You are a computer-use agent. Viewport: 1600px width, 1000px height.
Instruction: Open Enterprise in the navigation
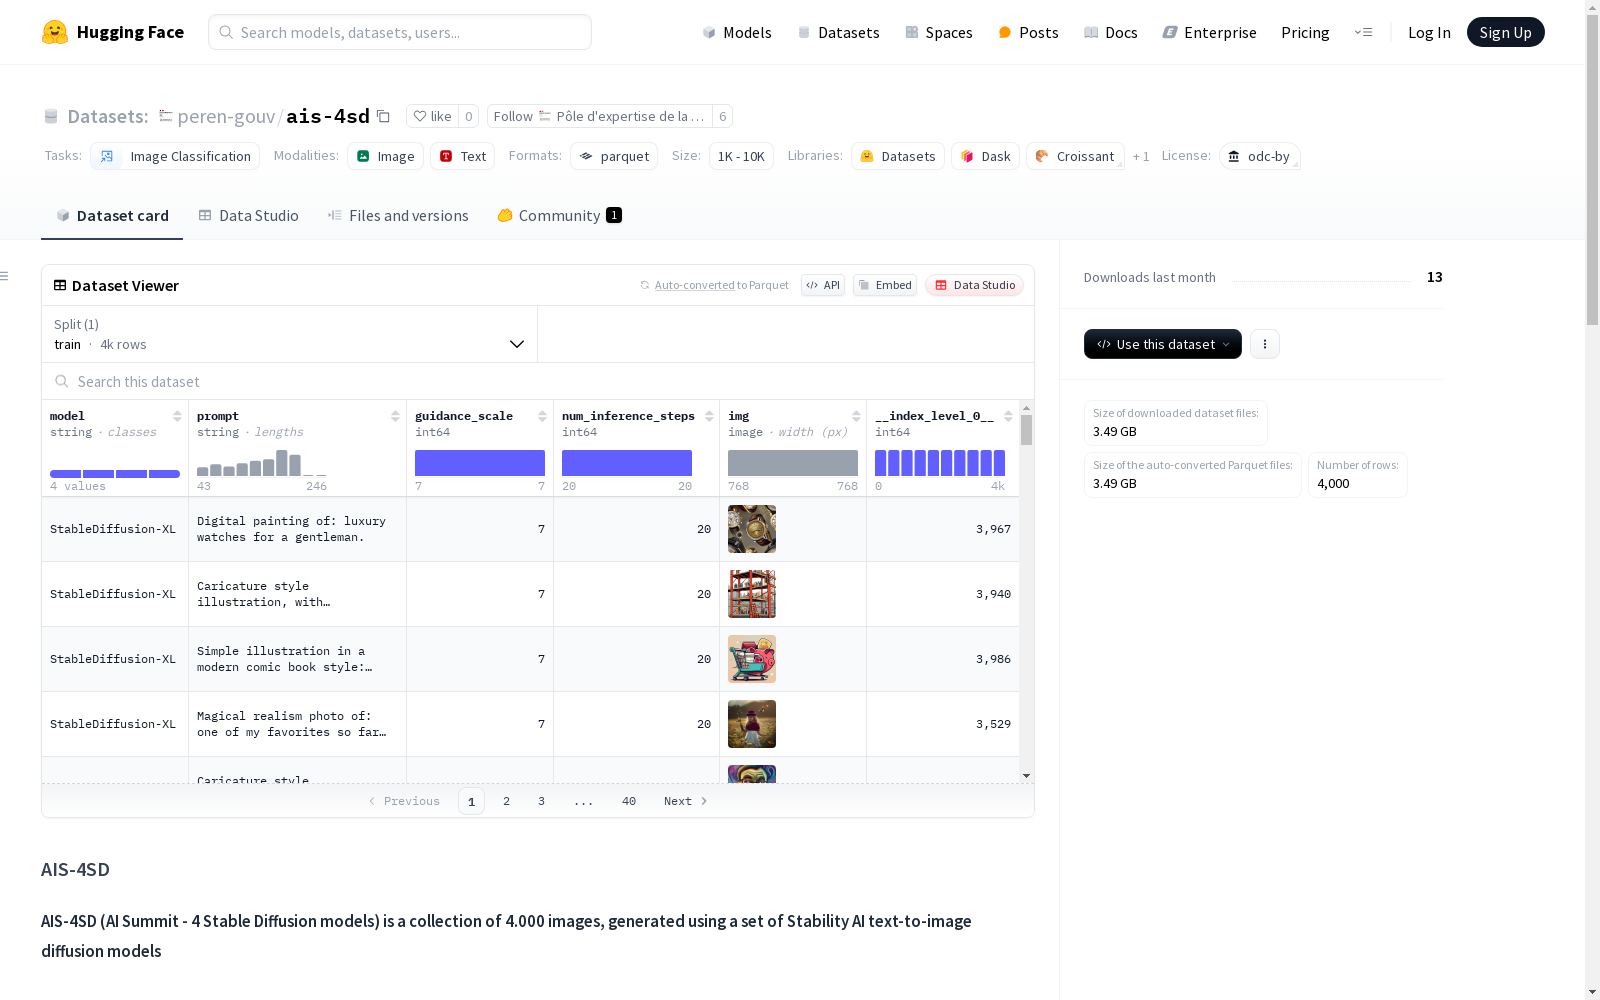pos(1210,32)
